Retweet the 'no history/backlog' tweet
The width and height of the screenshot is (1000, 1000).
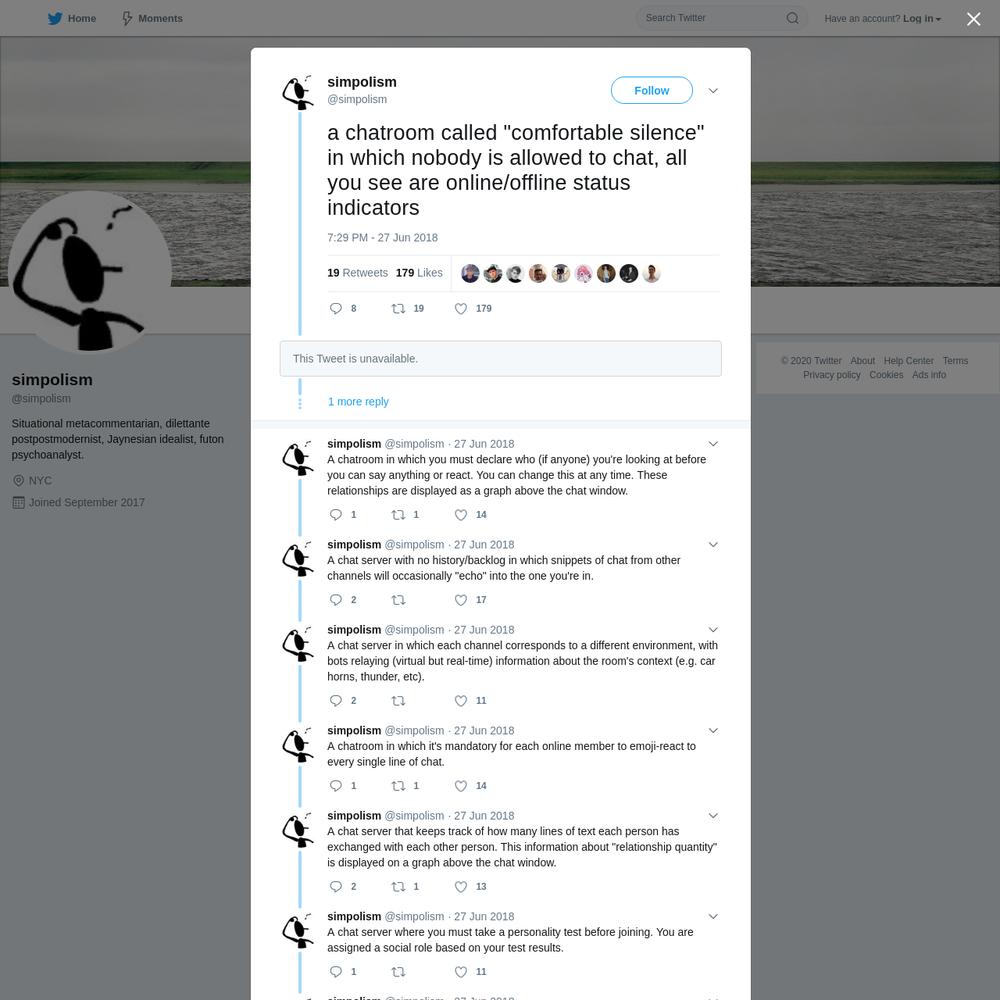tap(398, 600)
